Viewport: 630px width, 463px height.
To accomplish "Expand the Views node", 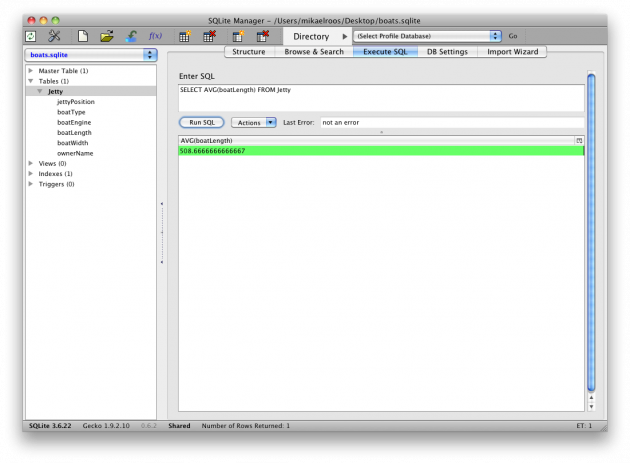I will point(31,163).
